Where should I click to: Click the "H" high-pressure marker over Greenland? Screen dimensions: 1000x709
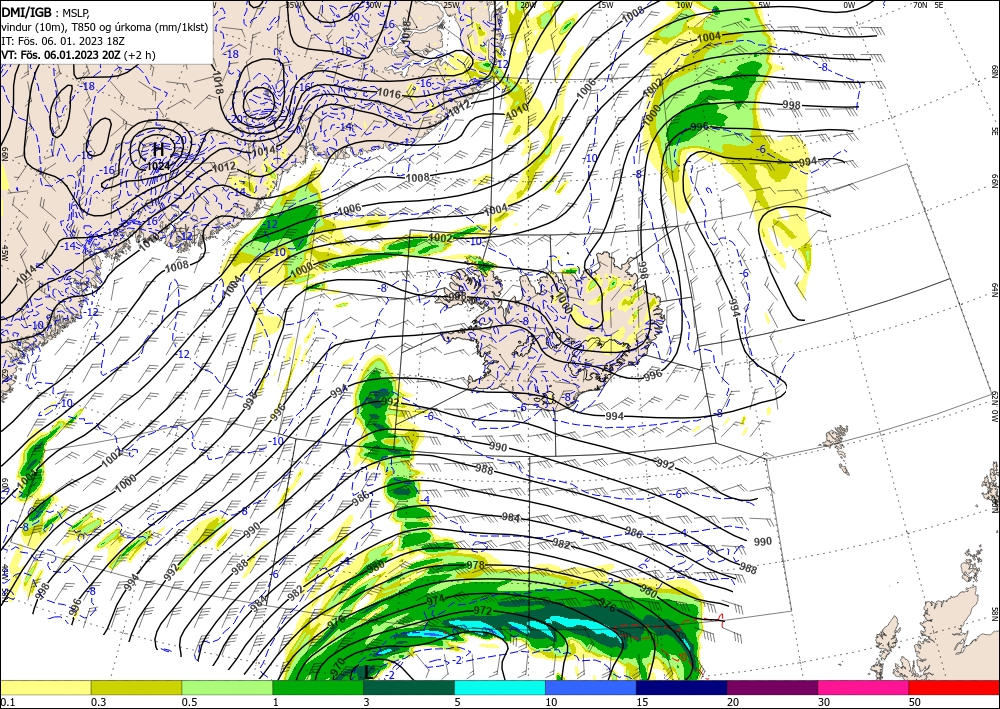pyautogui.click(x=158, y=149)
